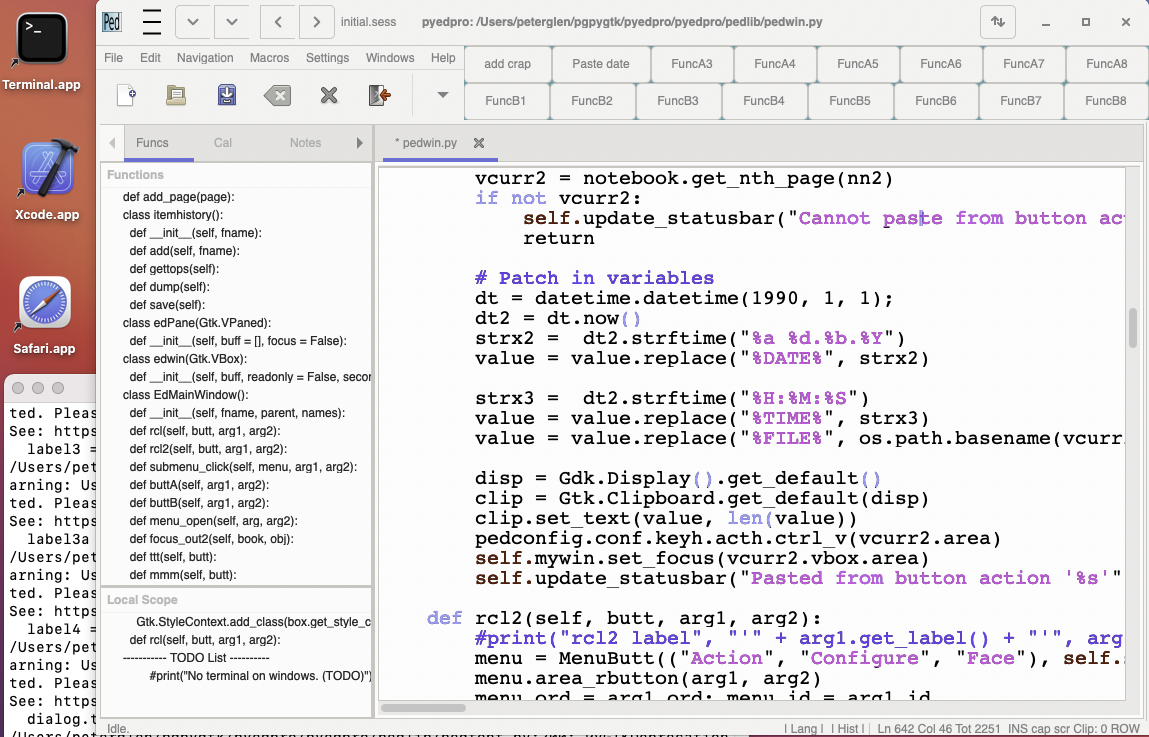The width and height of the screenshot is (1149, 737).
Task: Open the hamburger menu in title bar
Action: [151, 21]
